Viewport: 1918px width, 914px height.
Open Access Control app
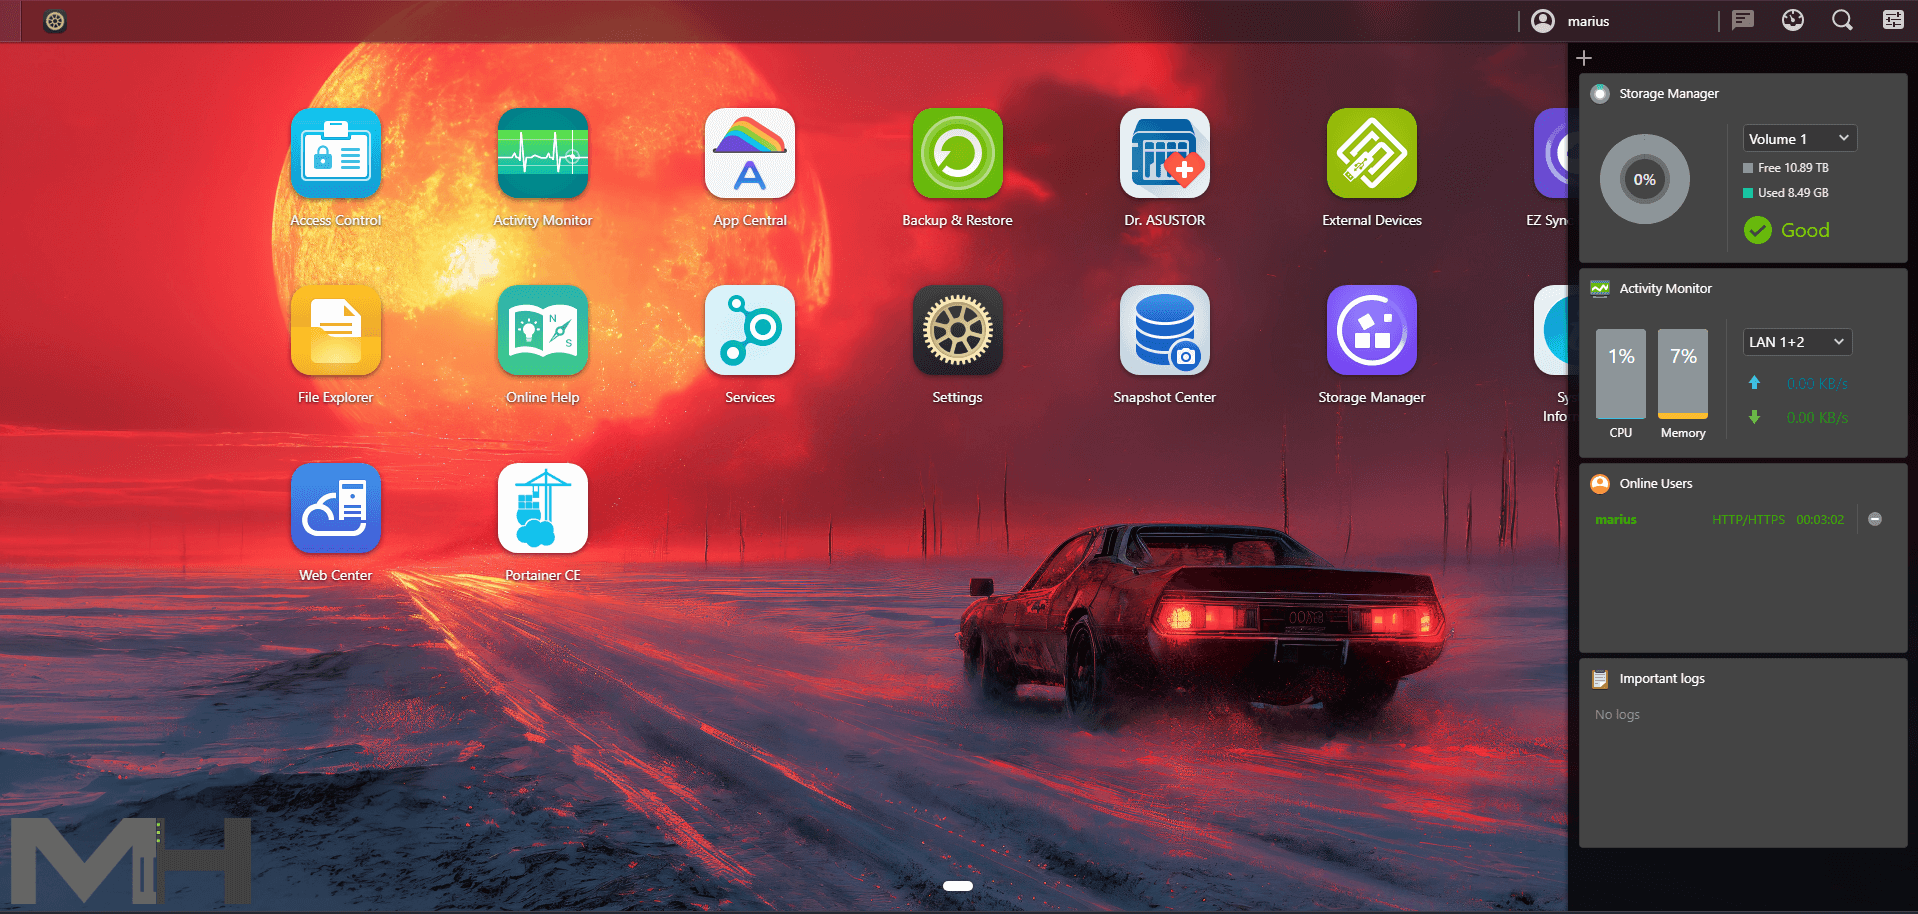(x=336, y=153)
